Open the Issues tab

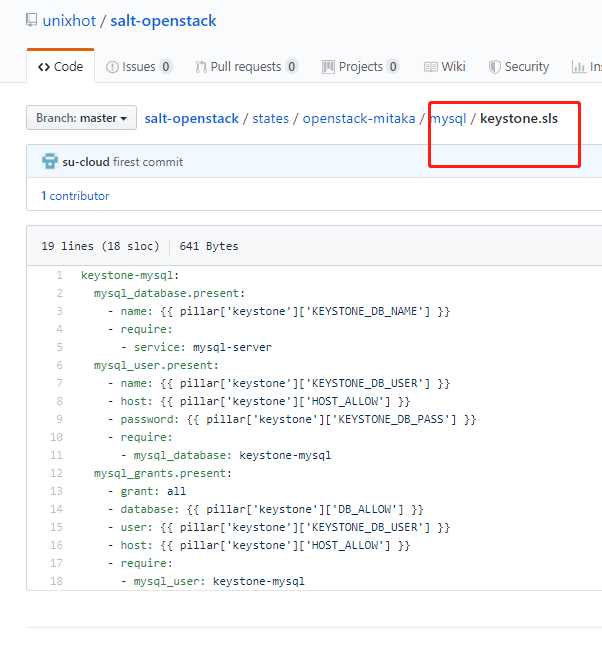[x=138, y=66]
